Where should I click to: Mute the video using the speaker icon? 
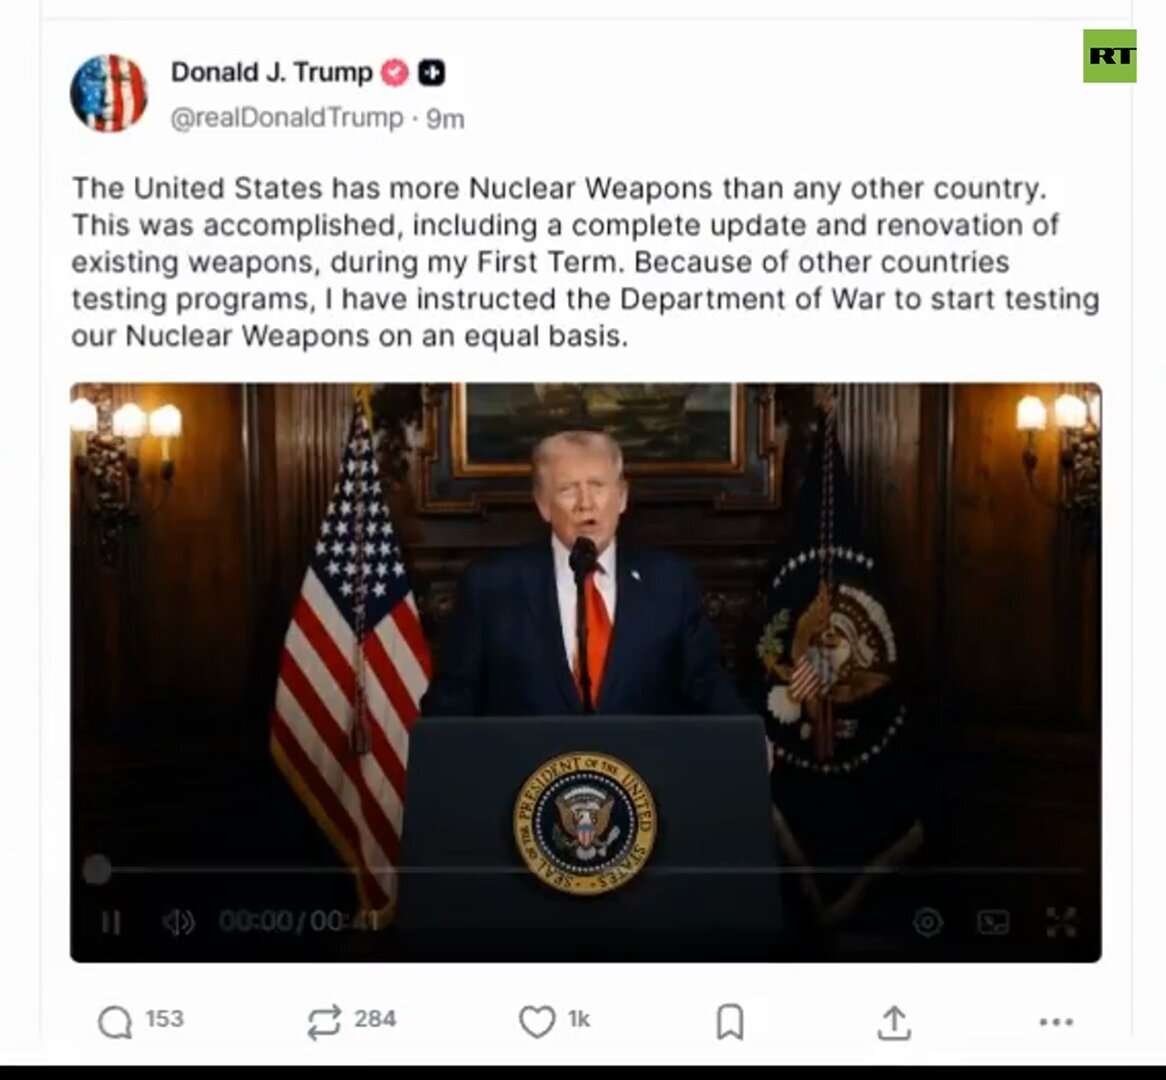tap(178, 922)
